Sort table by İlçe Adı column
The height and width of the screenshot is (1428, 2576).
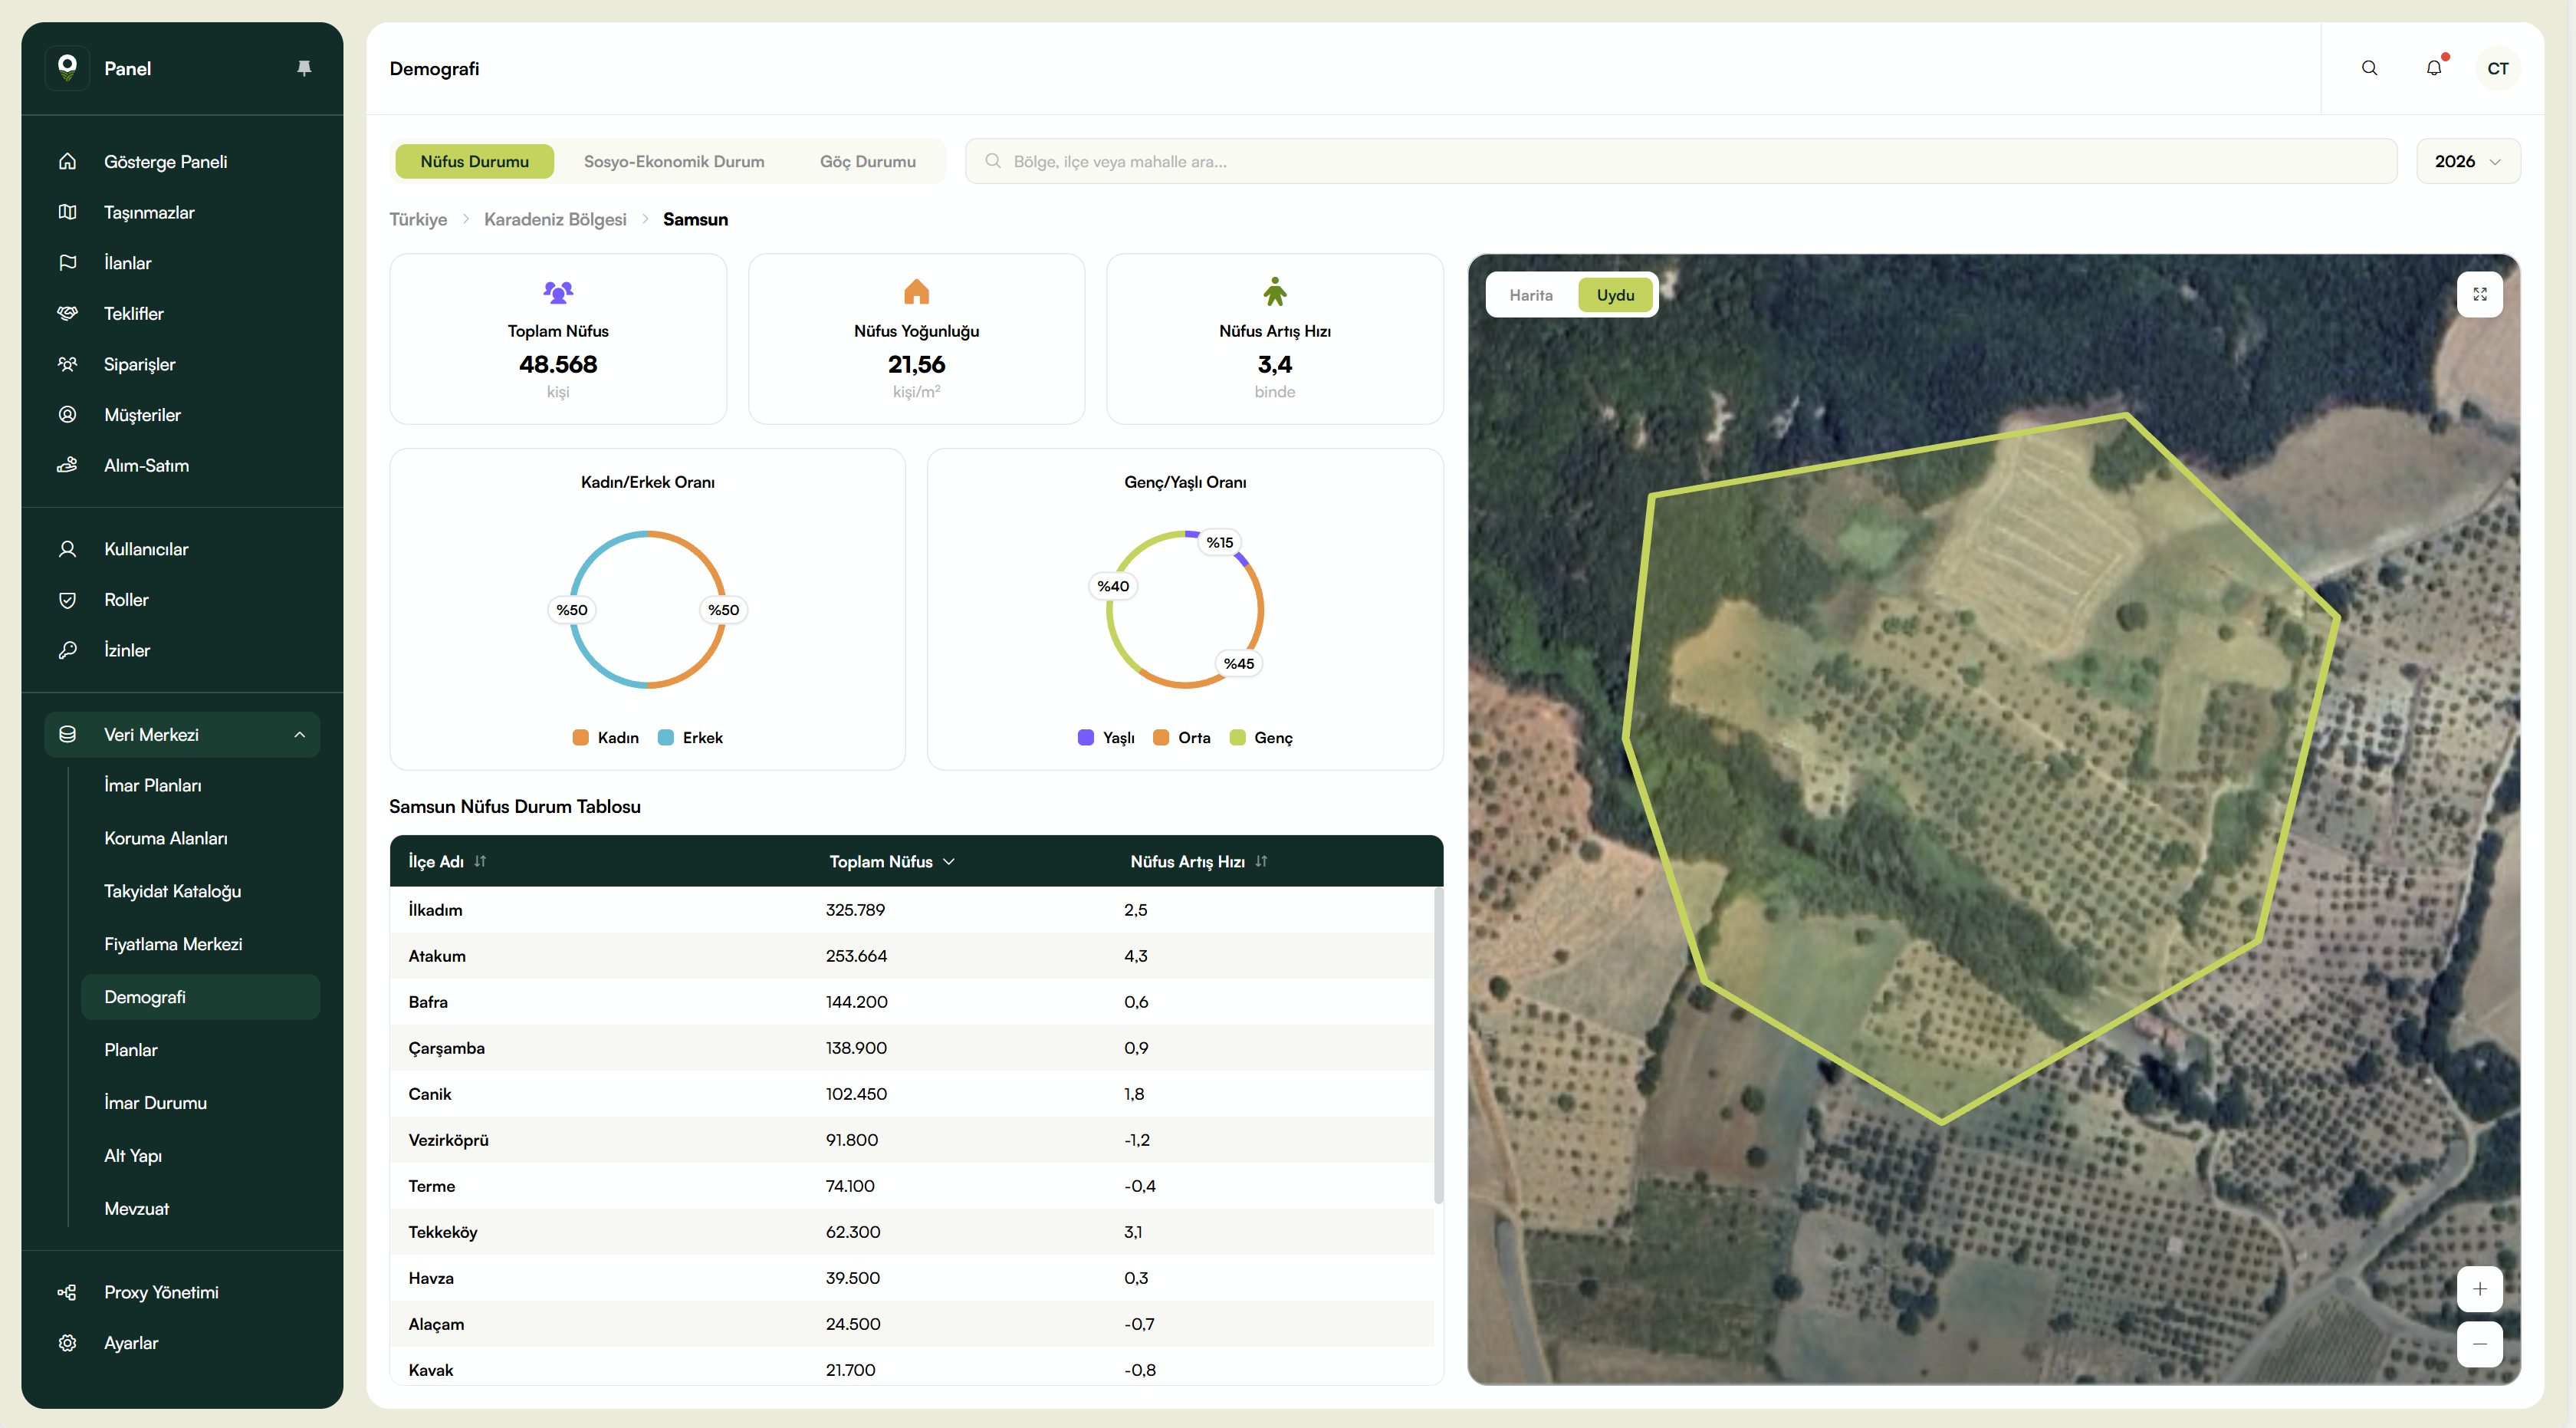pyautogui.click(x=447, y=861)
